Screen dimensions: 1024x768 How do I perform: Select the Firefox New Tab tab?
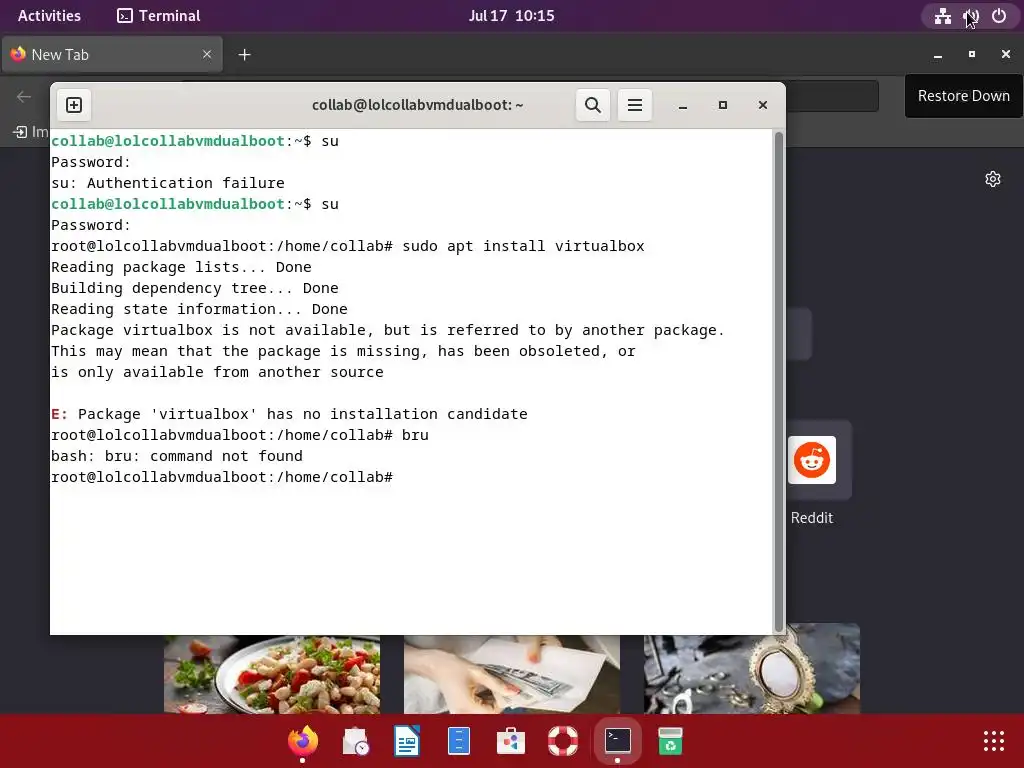tap(112, 55)
